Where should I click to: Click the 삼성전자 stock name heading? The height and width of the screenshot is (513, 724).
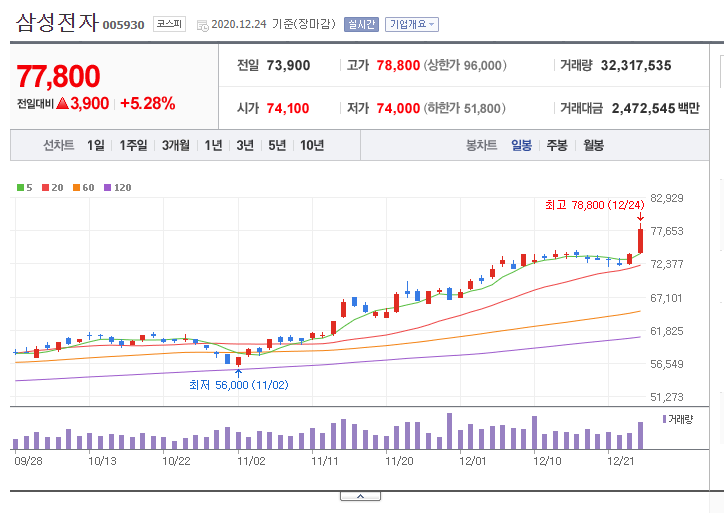pos(57,22)
